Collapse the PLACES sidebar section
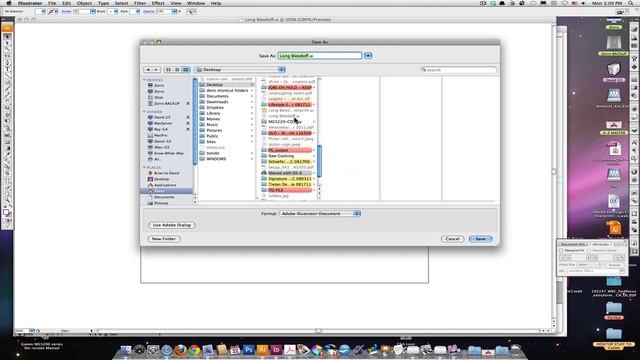Screen dimensions: 640x360 [144, 167]
